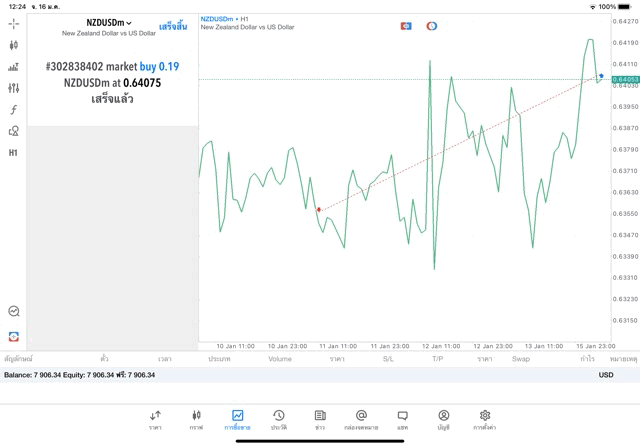Open the quotes tab with arrows icon
This screenshot has width=640, height=447.
[x=155, y=420]
